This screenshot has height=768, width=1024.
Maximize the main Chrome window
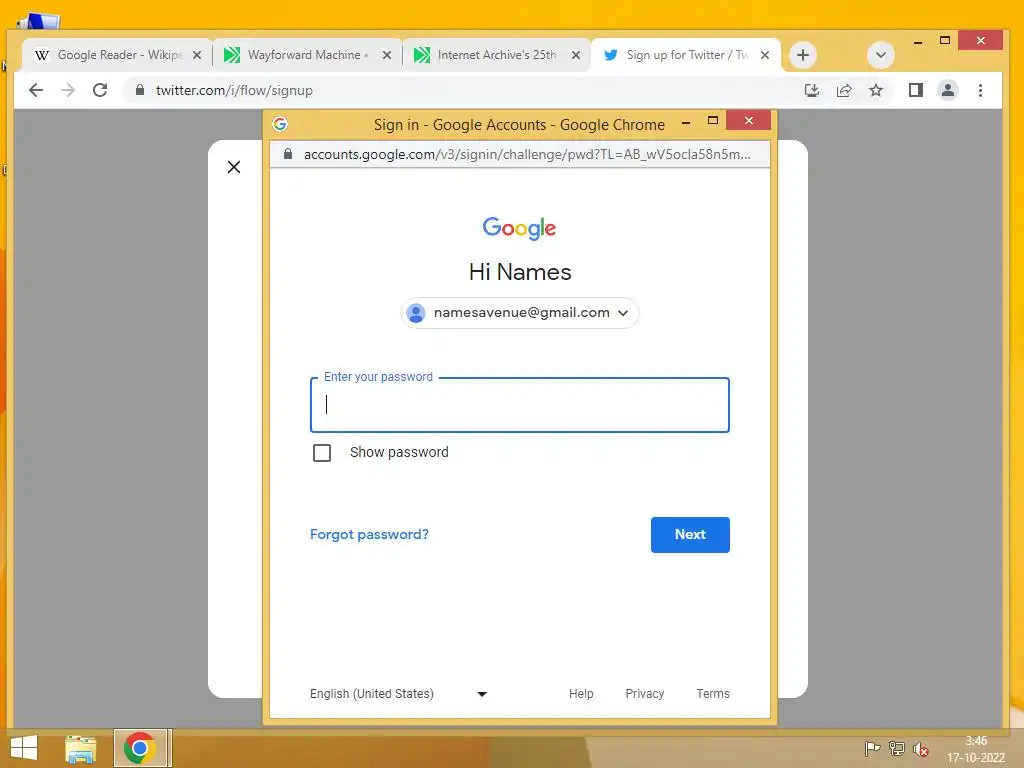944,40
